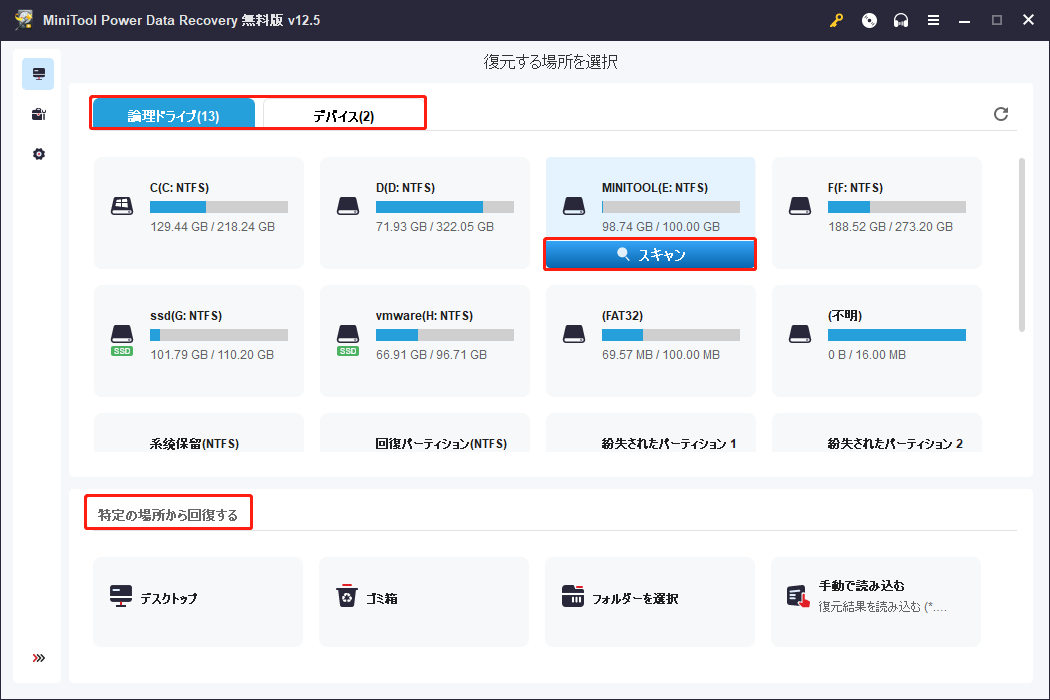Select the ssd(G: NTFS) drive card
Image resolution: width=1050 pixels, height=700 pixels.
click(x=199, y=341)
